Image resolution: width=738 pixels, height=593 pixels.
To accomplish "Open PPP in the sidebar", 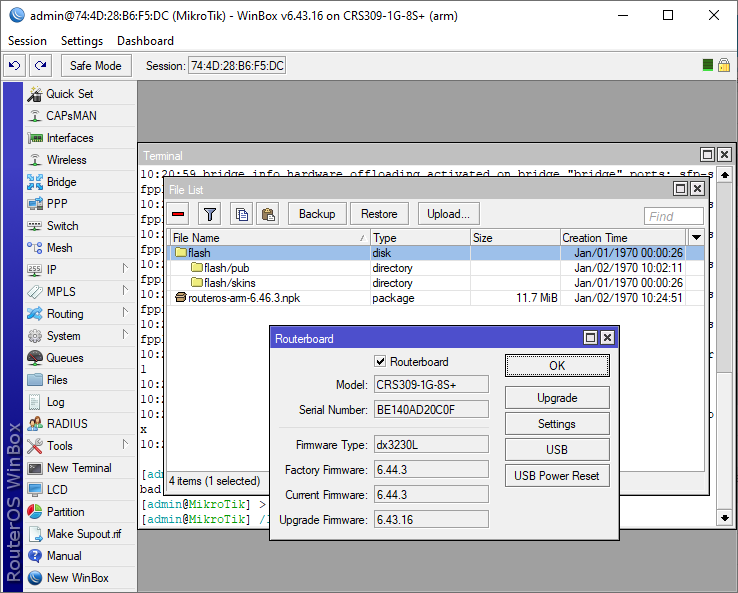I will pos(79,204).
